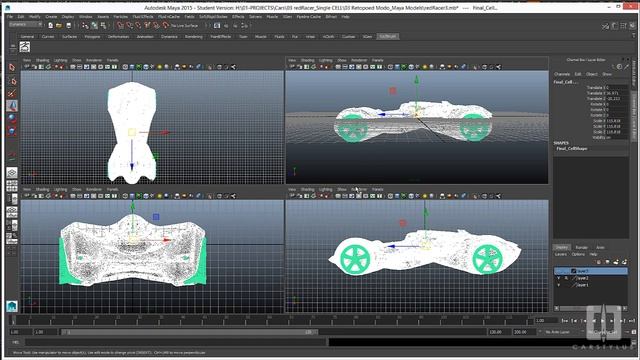This screenshot has height=360, width=640.
Task: Switch to four view layout
Action: click(12, 186)
